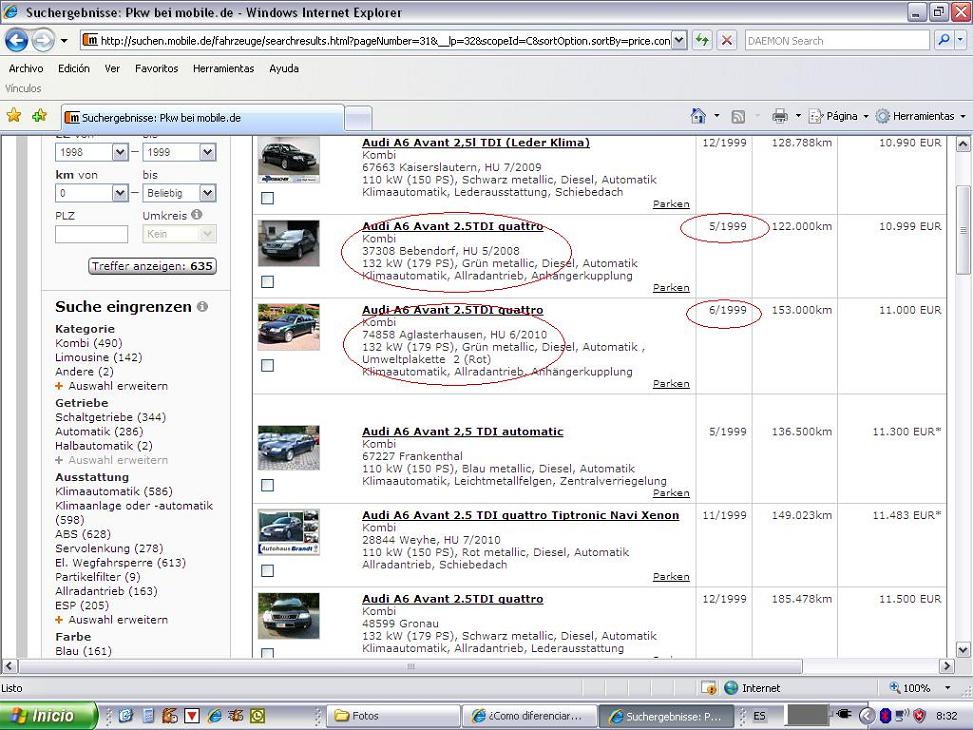Click the Favorites star icon
Viewport: 973px width, 730px height.
coord(14,115)
